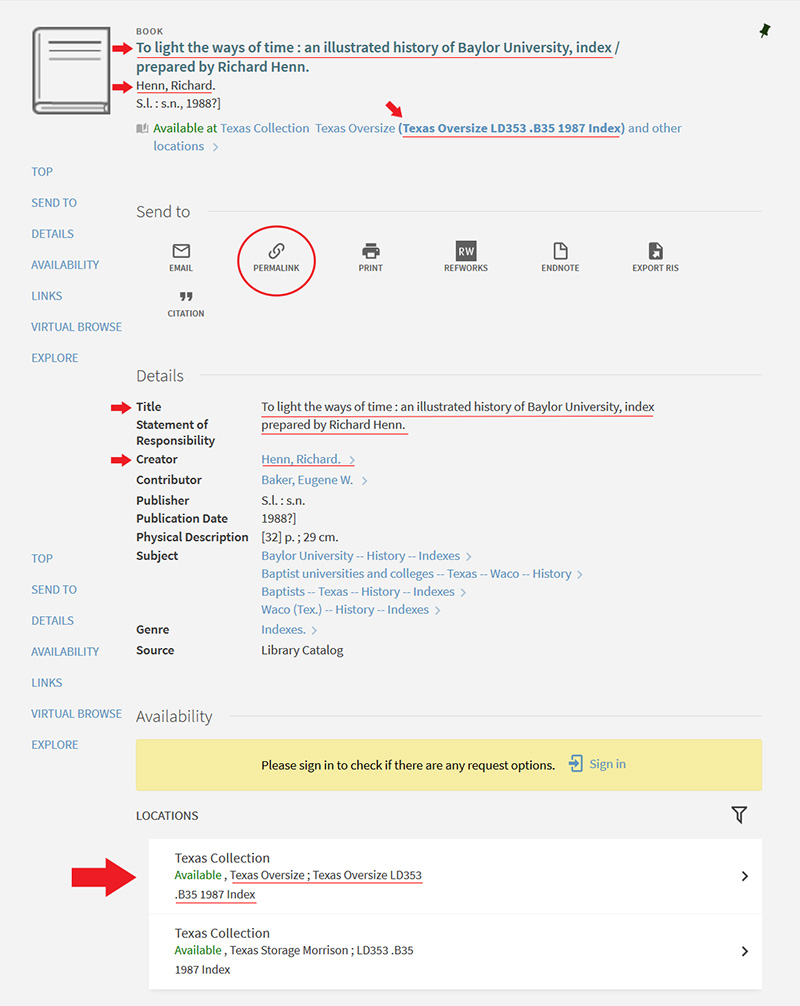The image size is (800, 1006).
Task: Click chevron after Indexes. genre
Action: (x=314, y=630)
